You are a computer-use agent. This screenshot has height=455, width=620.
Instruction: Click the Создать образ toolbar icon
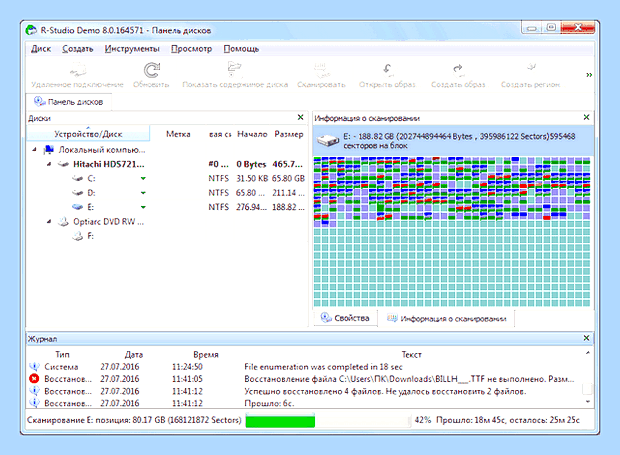tap(458, 70)
